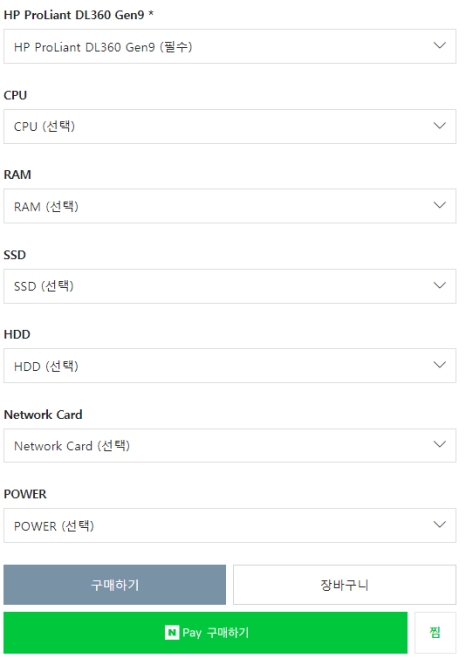Expand the SSD (선택) select box

(230, 286)
